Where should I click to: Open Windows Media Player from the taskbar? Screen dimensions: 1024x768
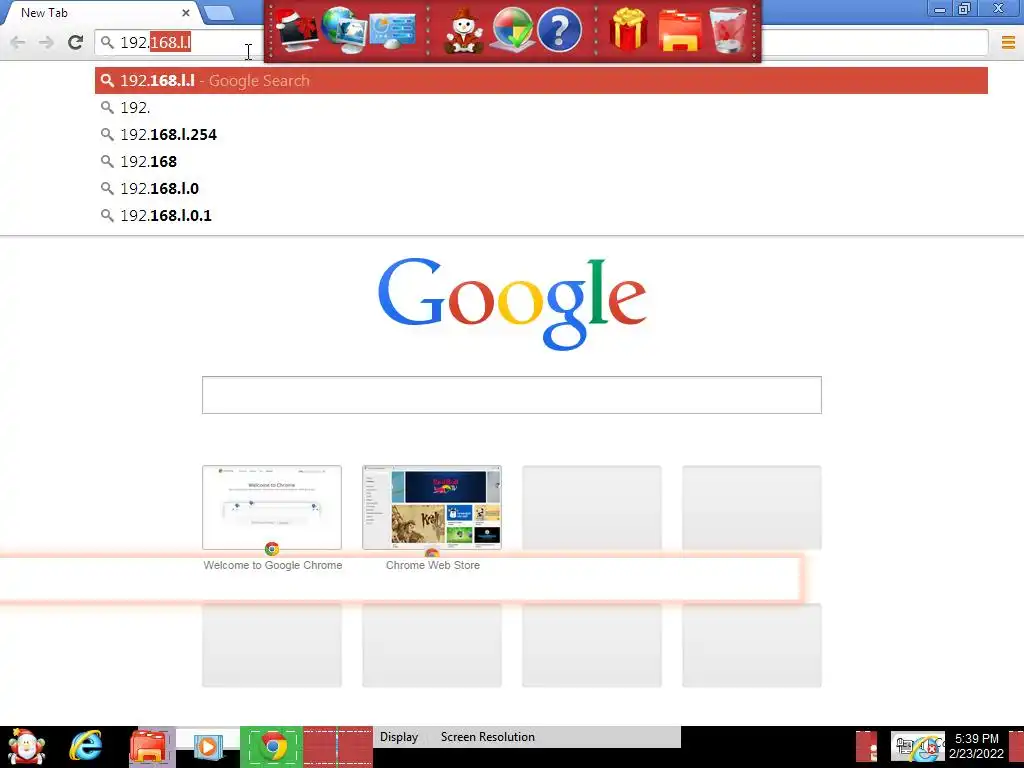point(208,747)
